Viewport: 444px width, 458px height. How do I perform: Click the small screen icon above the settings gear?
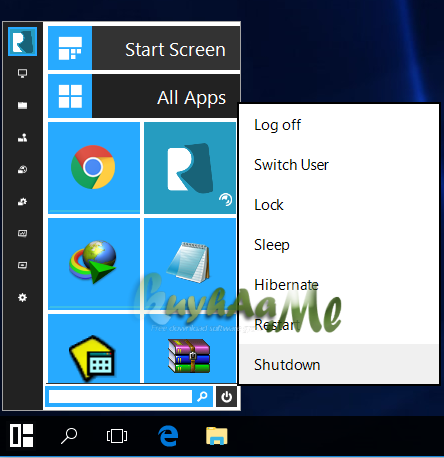point(22,265)
